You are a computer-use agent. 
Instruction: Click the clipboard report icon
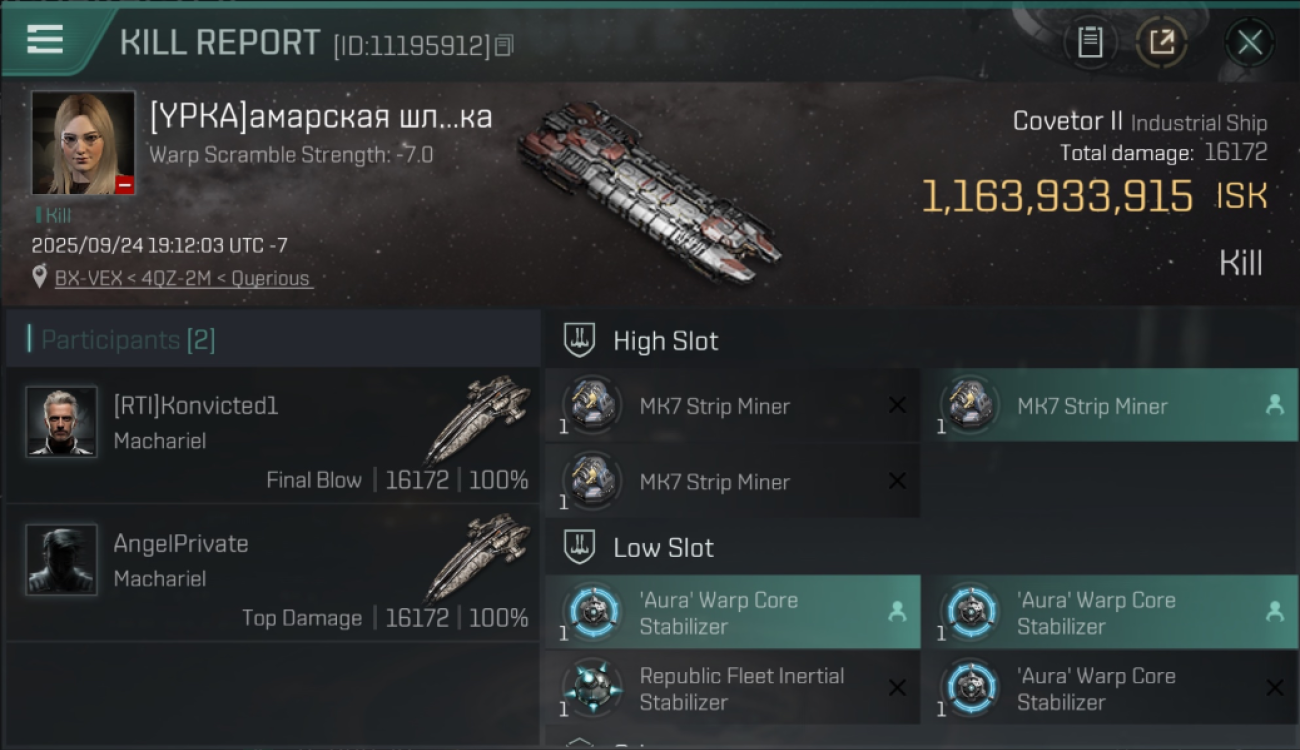coord(1090,42)
